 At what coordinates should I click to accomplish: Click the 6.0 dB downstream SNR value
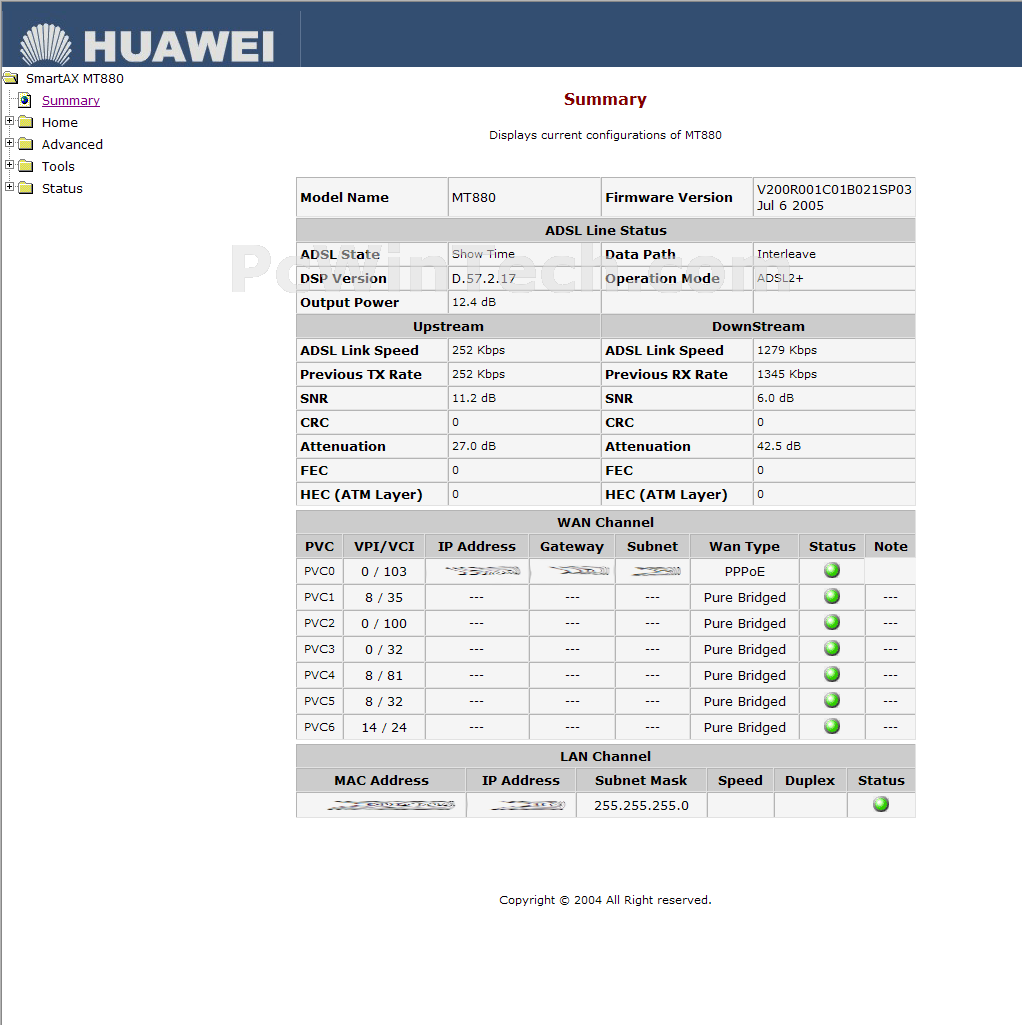point(775,398)
